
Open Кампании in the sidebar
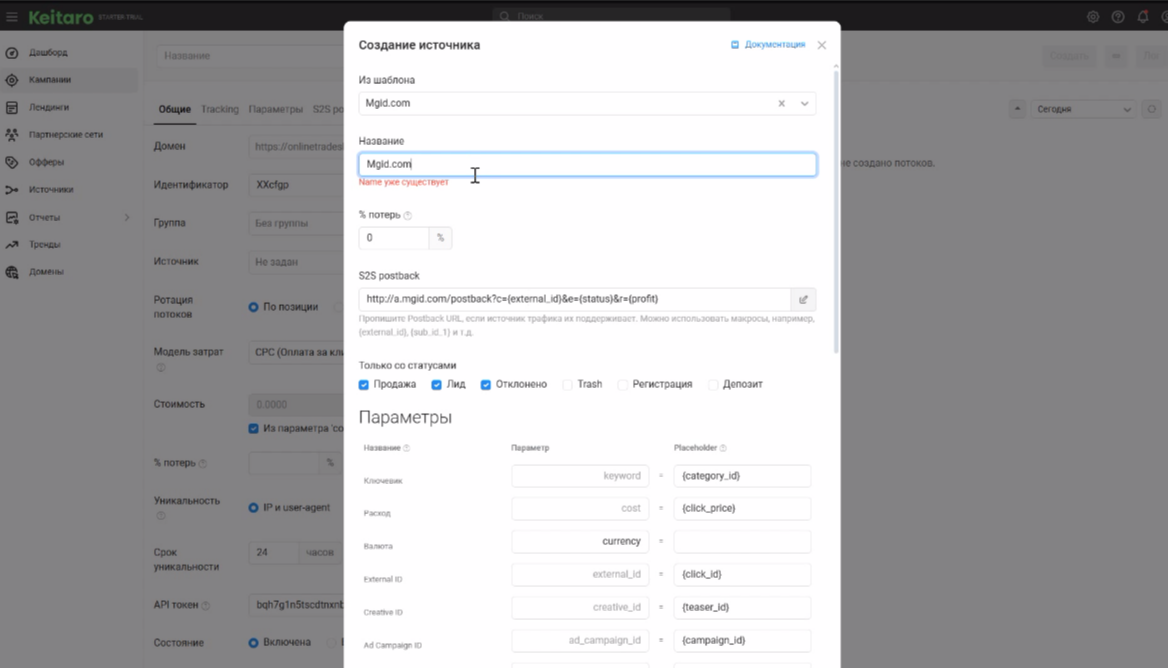50,80
